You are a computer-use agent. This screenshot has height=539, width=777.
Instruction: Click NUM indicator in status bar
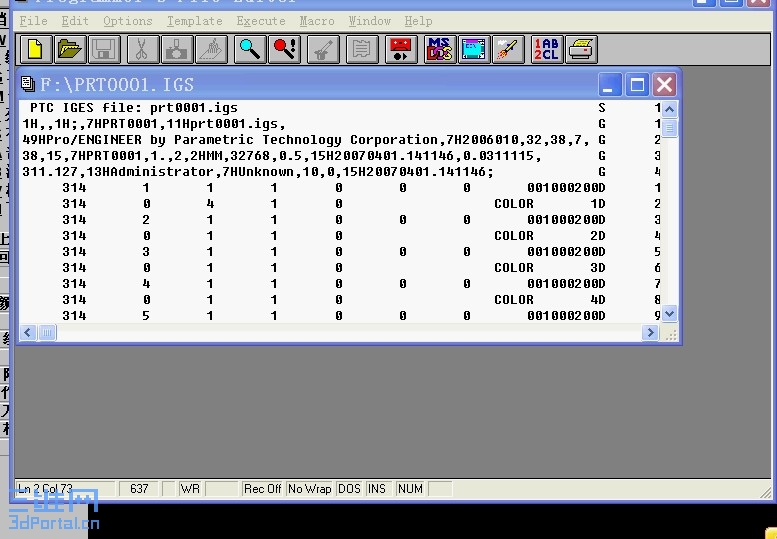410,489
